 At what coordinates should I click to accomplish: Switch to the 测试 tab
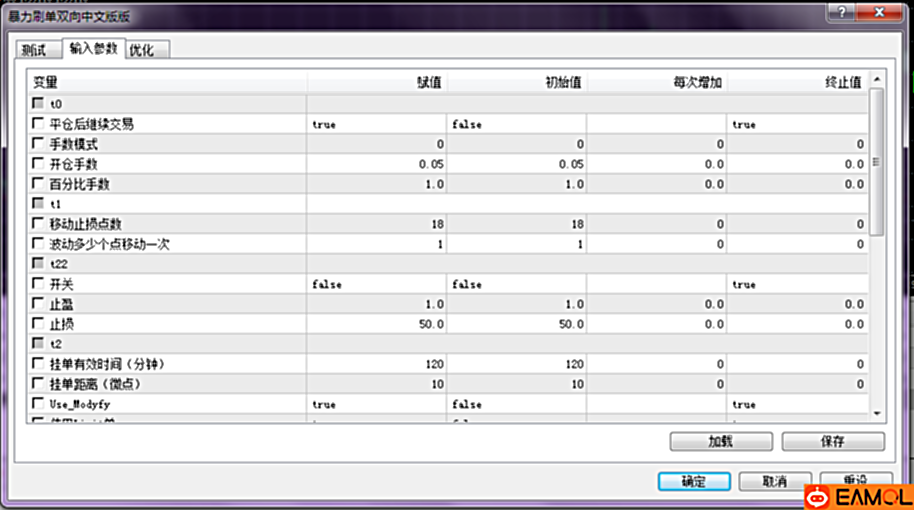pyautogui.click(x=35, y=50)
